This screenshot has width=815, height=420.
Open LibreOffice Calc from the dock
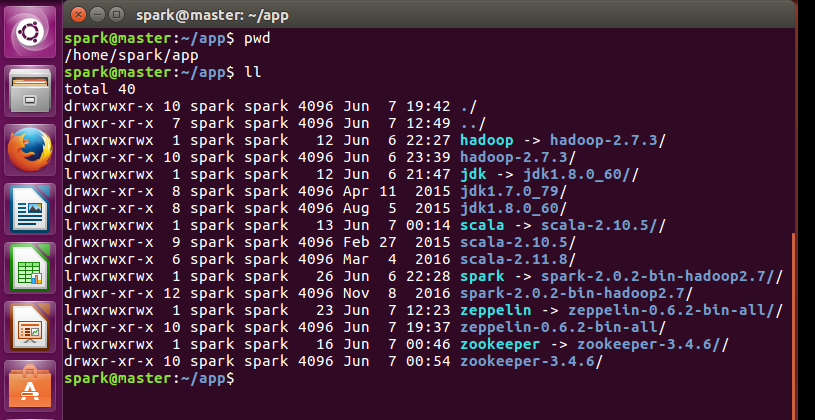coord(30,268)
